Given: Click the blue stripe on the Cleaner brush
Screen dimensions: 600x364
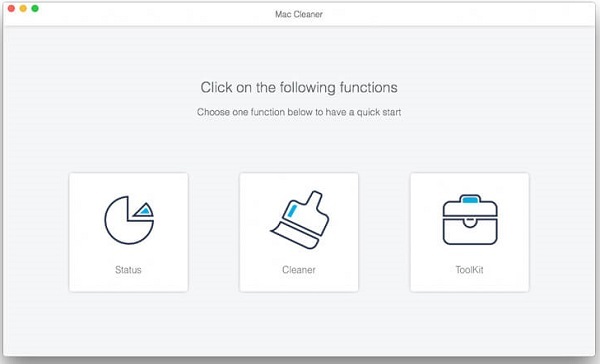Looking at the screenshot, I should point(292,210).
